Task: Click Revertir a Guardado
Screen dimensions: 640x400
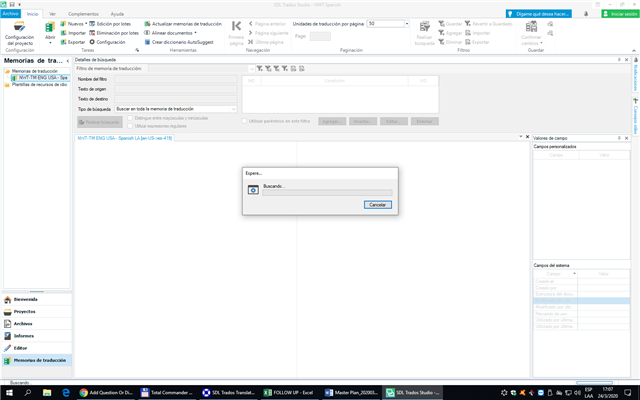Action: [489, 24]
